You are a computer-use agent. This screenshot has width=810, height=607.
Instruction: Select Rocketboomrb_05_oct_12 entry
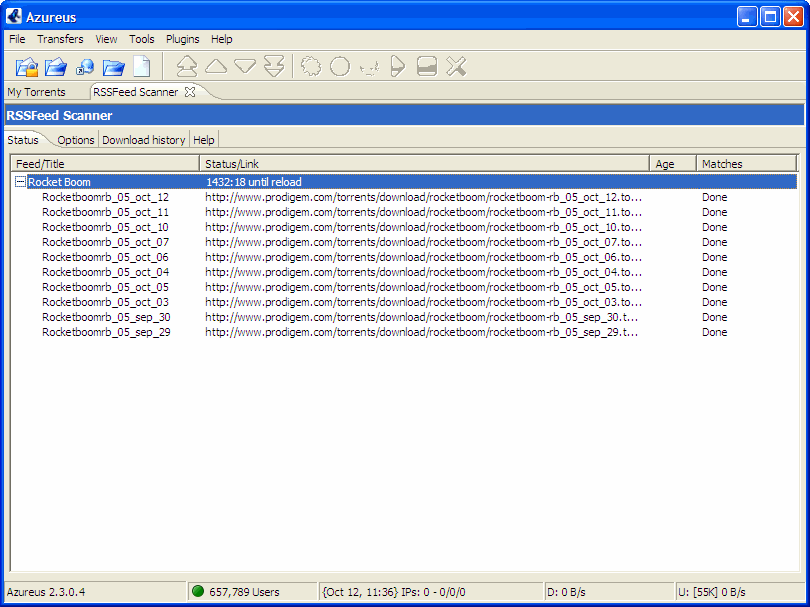pos(105,197)
